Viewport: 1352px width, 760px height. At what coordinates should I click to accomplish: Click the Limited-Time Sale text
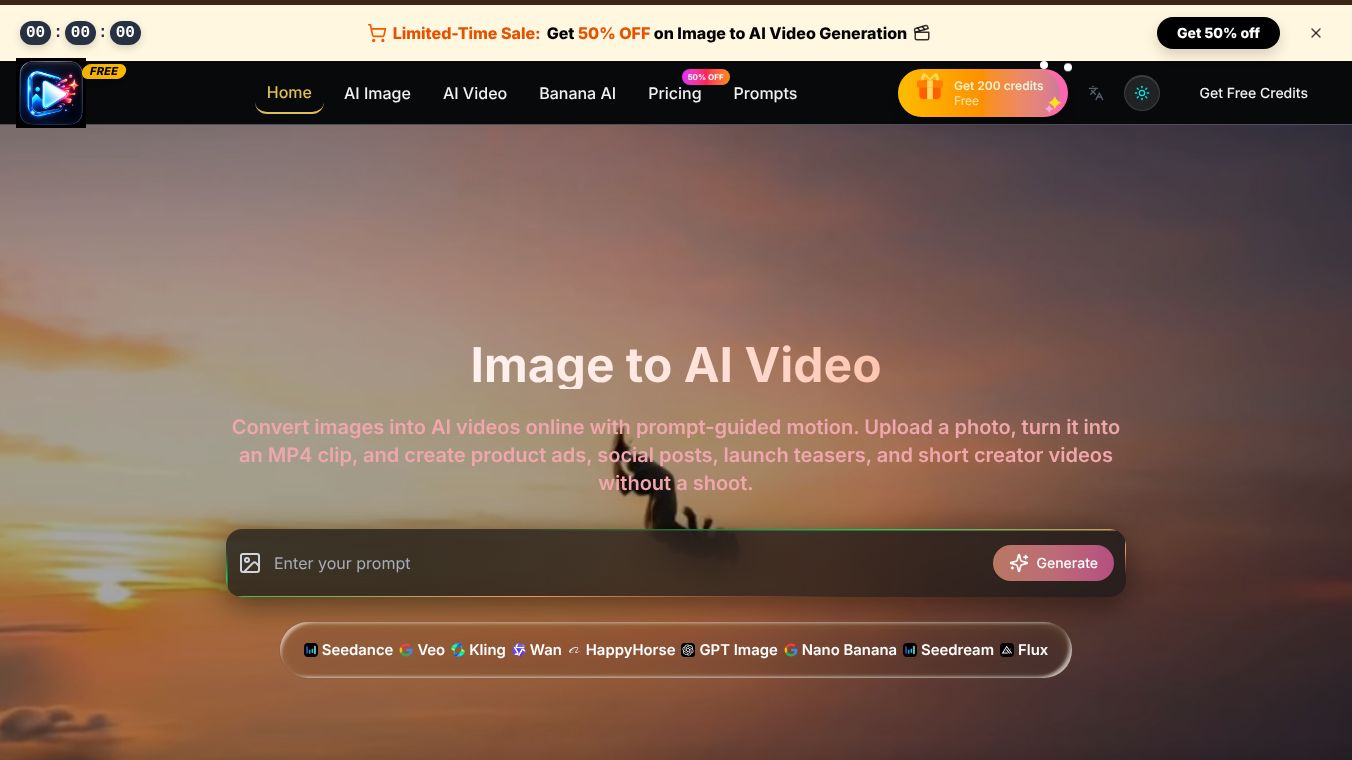click(466, 33)
